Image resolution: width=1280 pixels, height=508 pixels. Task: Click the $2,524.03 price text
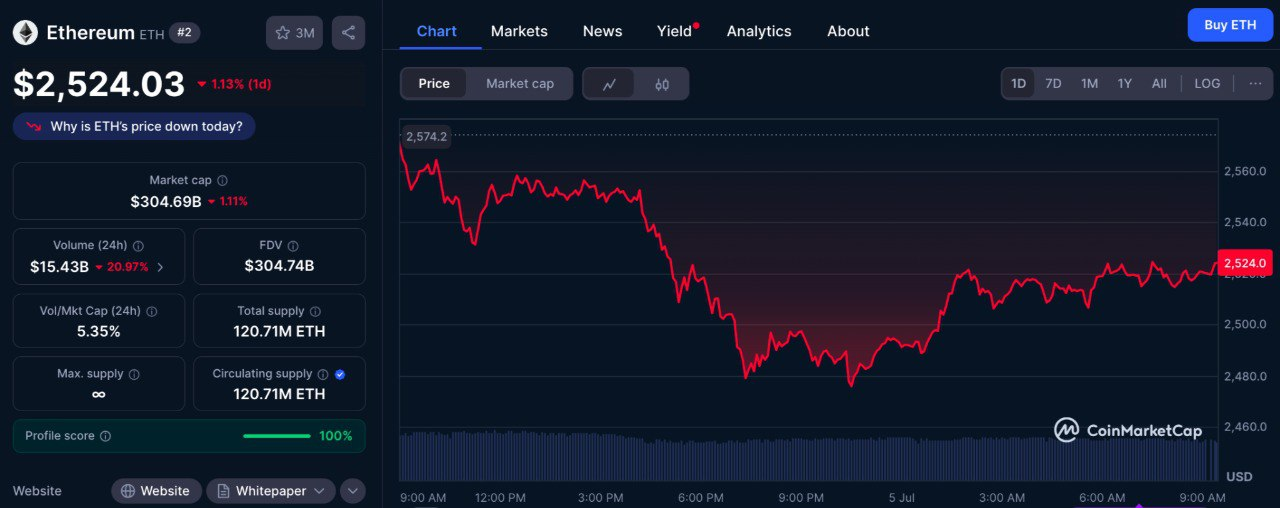pyautogui.click(x=99, y=84)
